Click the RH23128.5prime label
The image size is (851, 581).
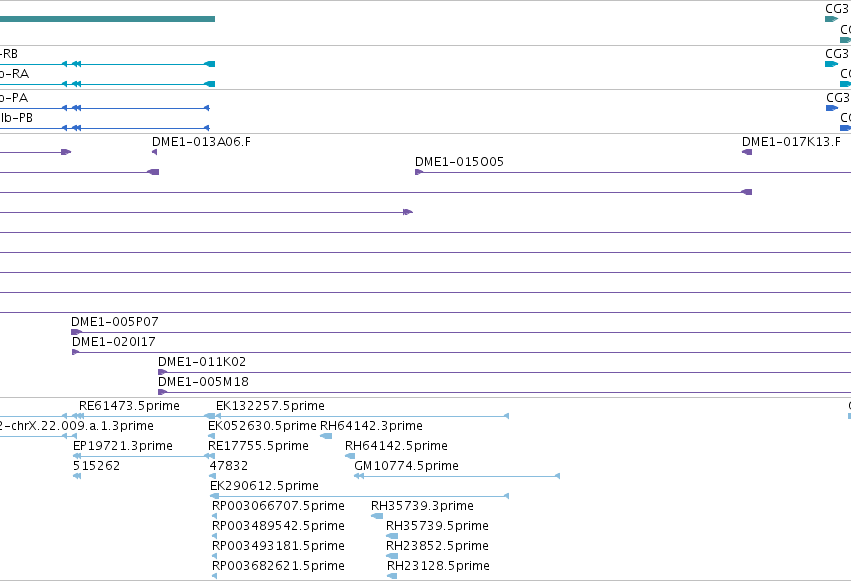click(438, 566)
